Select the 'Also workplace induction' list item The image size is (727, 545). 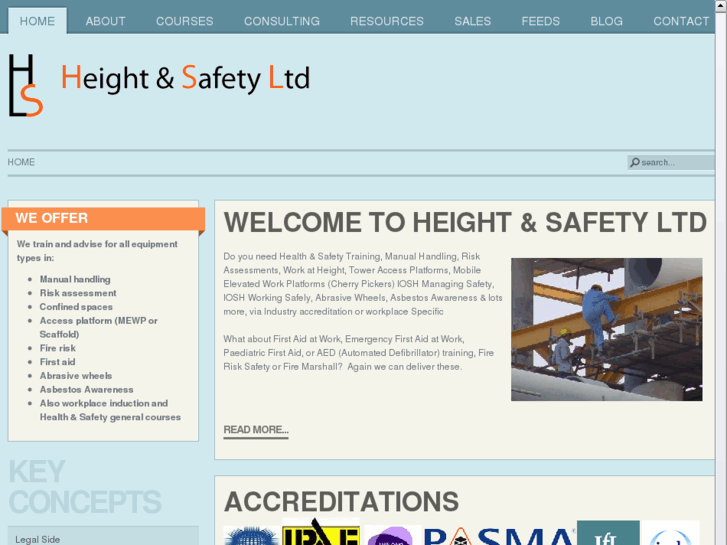(x=110, y=410)
